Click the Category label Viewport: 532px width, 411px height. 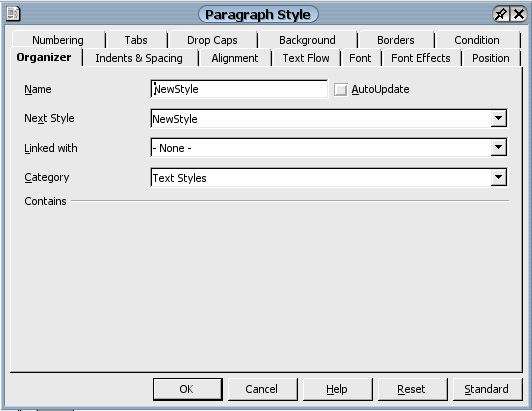[x=46, y=178]
